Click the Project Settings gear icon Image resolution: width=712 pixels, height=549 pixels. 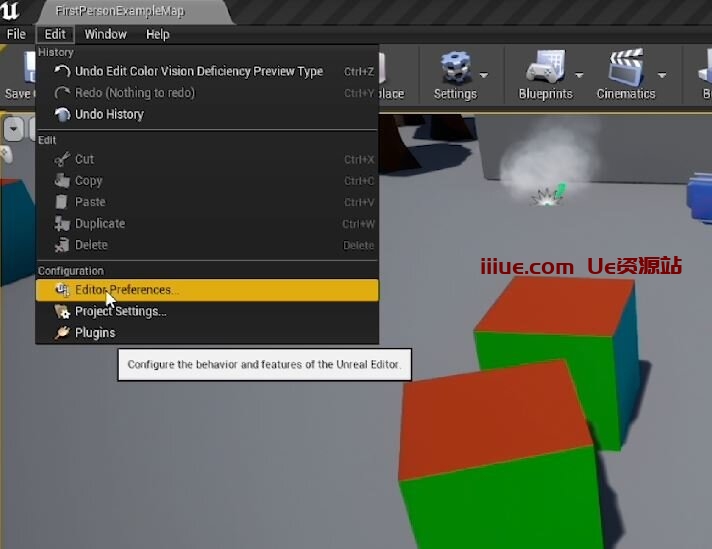pyautogui.click(x=62, y=311)
